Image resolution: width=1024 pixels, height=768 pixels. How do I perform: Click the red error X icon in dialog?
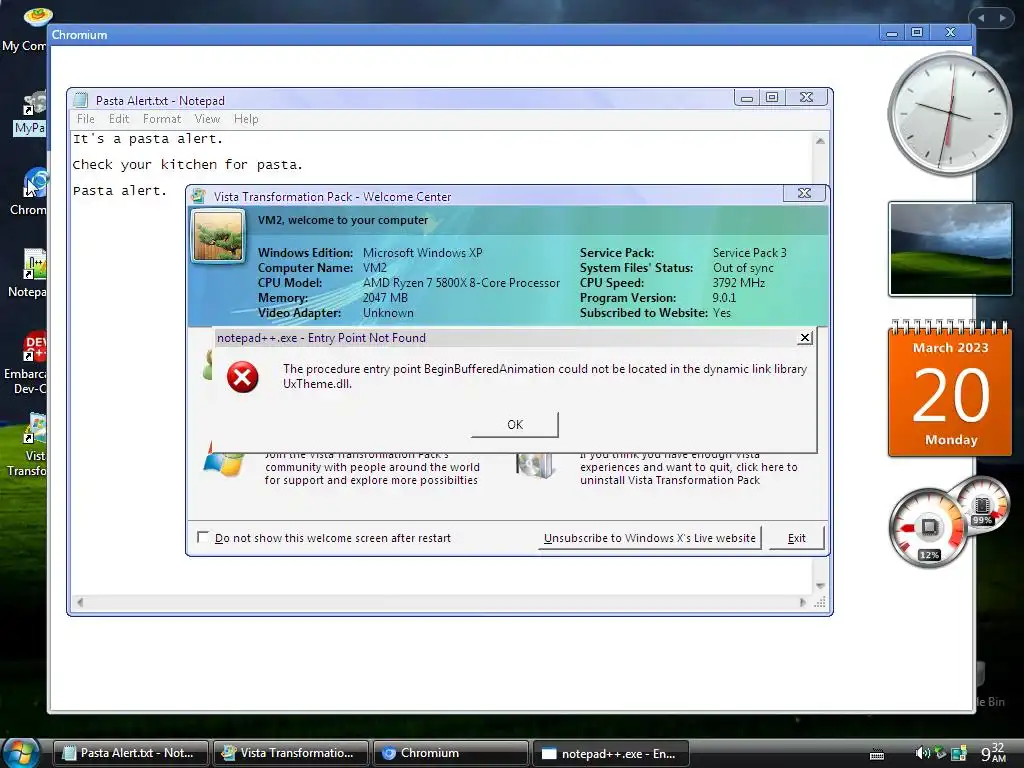click(x=242, y=377)
